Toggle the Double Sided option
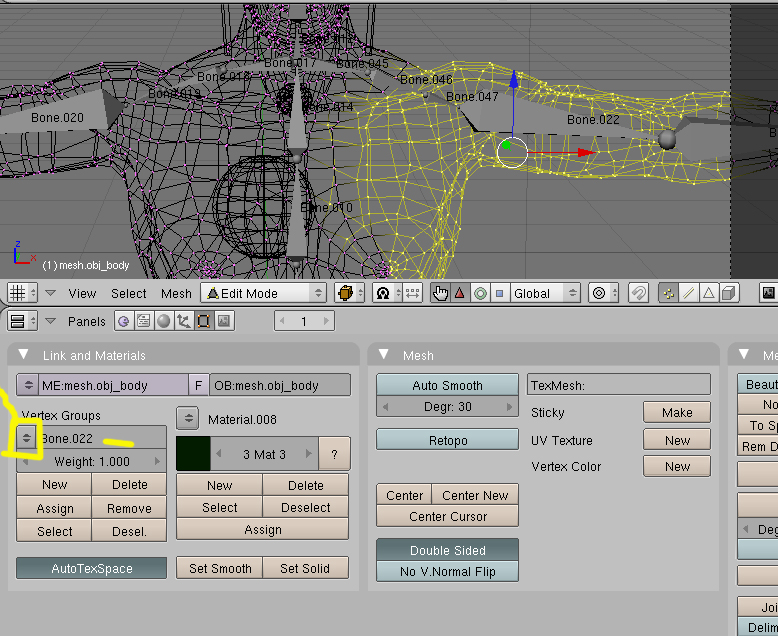 (x=448, y=550)
